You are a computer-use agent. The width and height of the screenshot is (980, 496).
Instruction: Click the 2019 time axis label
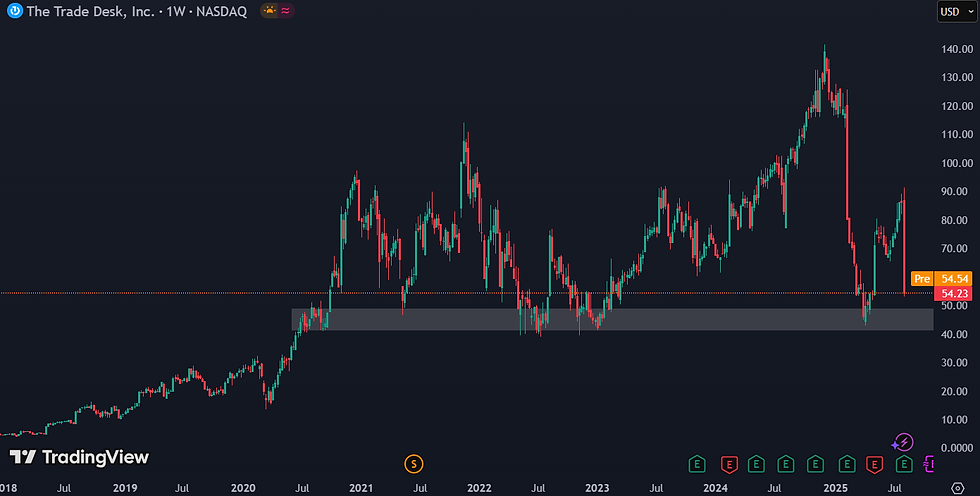pos(125,489)
